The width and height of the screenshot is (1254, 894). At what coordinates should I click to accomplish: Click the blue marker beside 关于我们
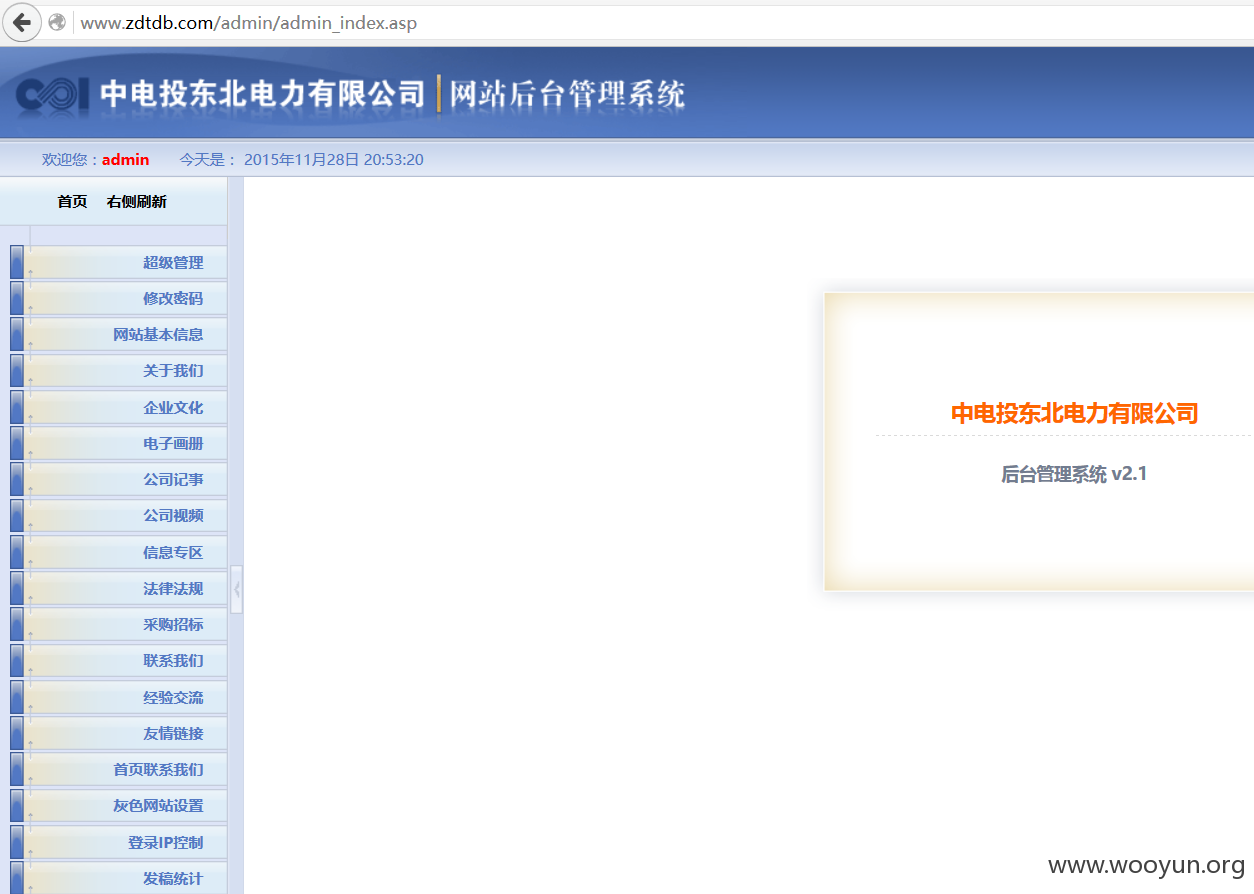click(17, 370)
